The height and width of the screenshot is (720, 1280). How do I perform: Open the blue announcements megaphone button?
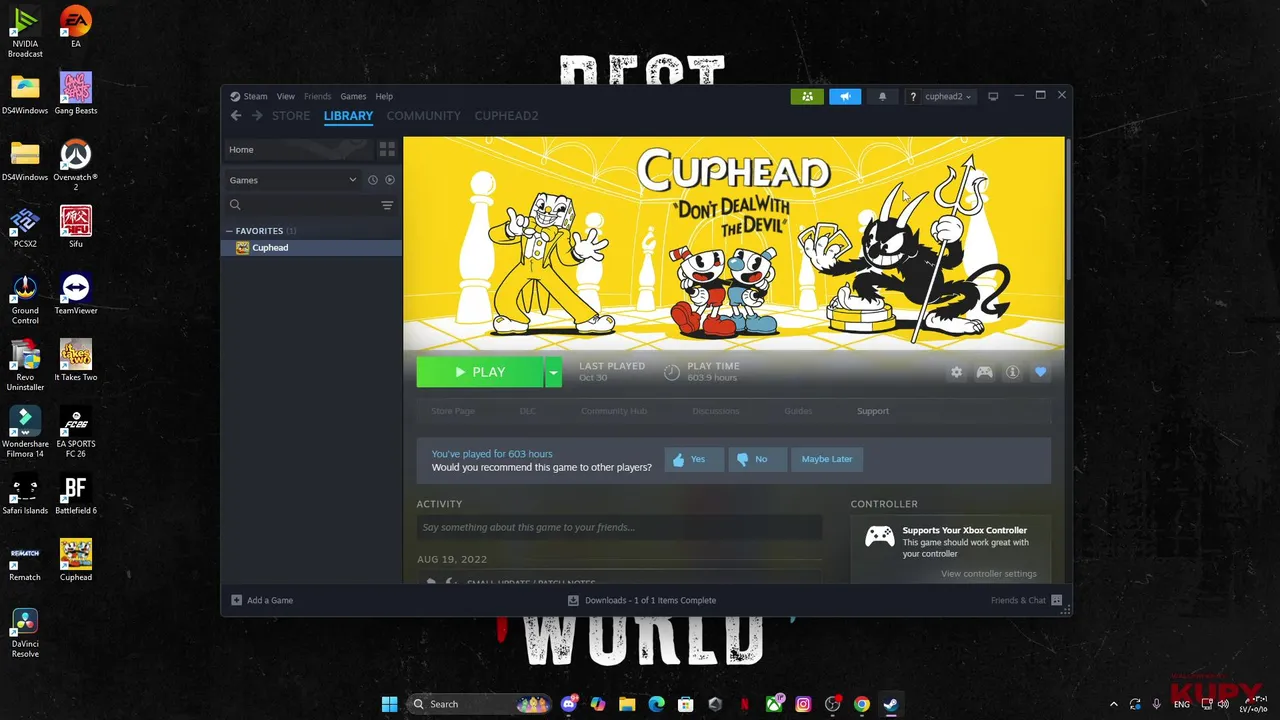845,97
